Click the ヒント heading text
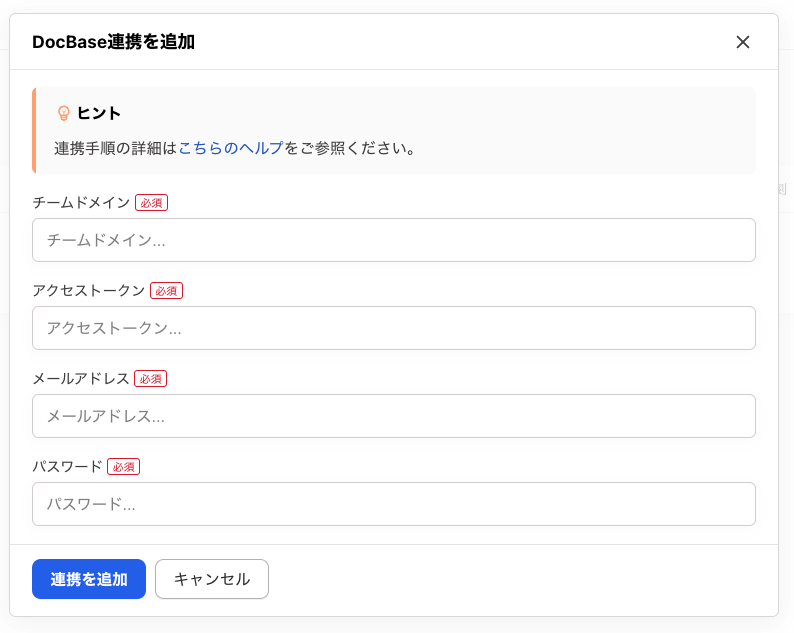Image resolution: width=794 pixels, height=633 pixels. pyautogui.click(x=99, y=113)
